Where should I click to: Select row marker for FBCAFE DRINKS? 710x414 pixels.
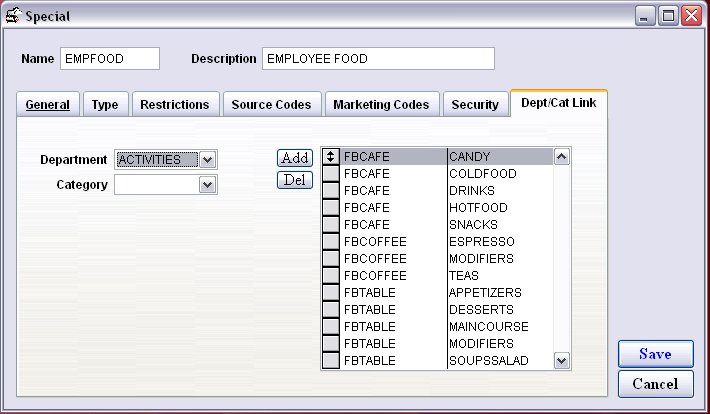[331, 191]
